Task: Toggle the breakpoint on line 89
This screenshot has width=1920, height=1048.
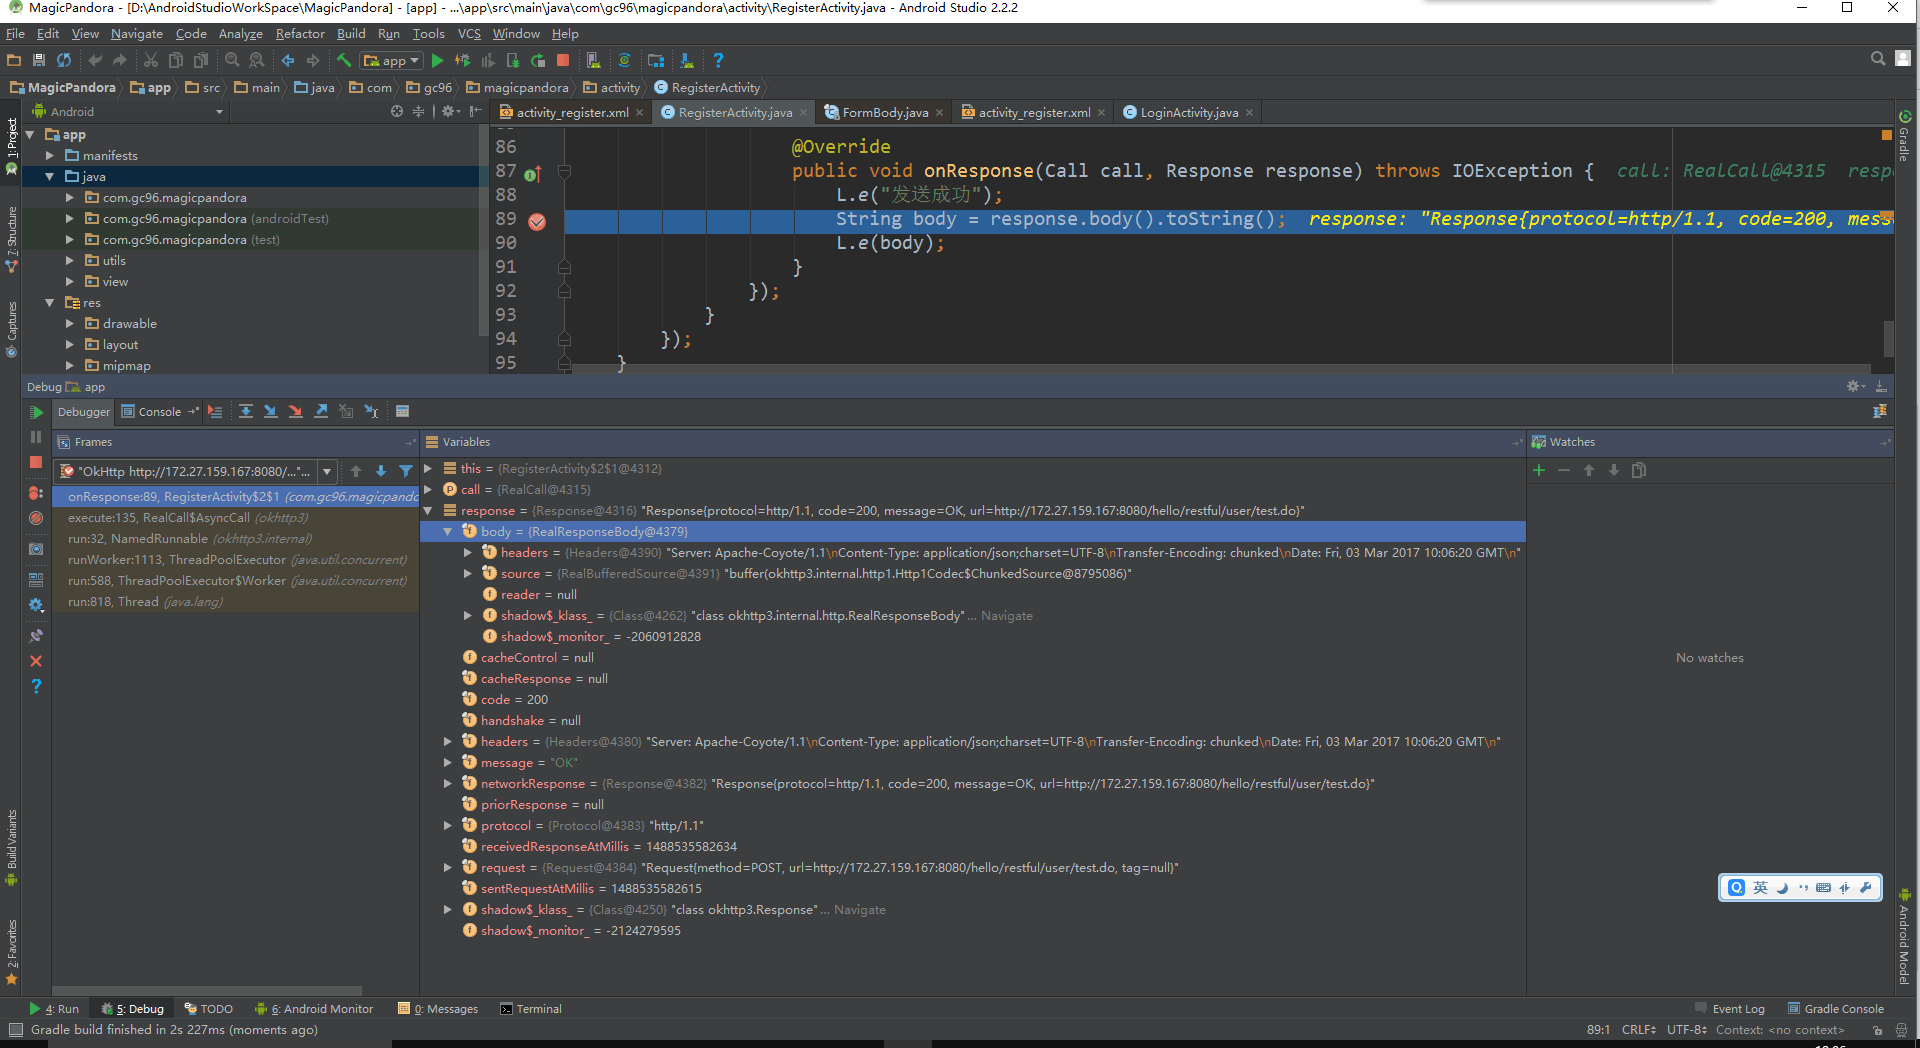Action: tap(537, 221)
